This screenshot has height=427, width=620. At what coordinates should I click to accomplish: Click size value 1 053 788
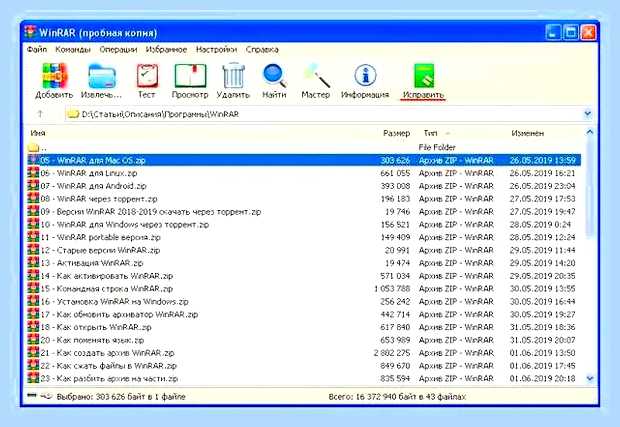click(392, 289)
